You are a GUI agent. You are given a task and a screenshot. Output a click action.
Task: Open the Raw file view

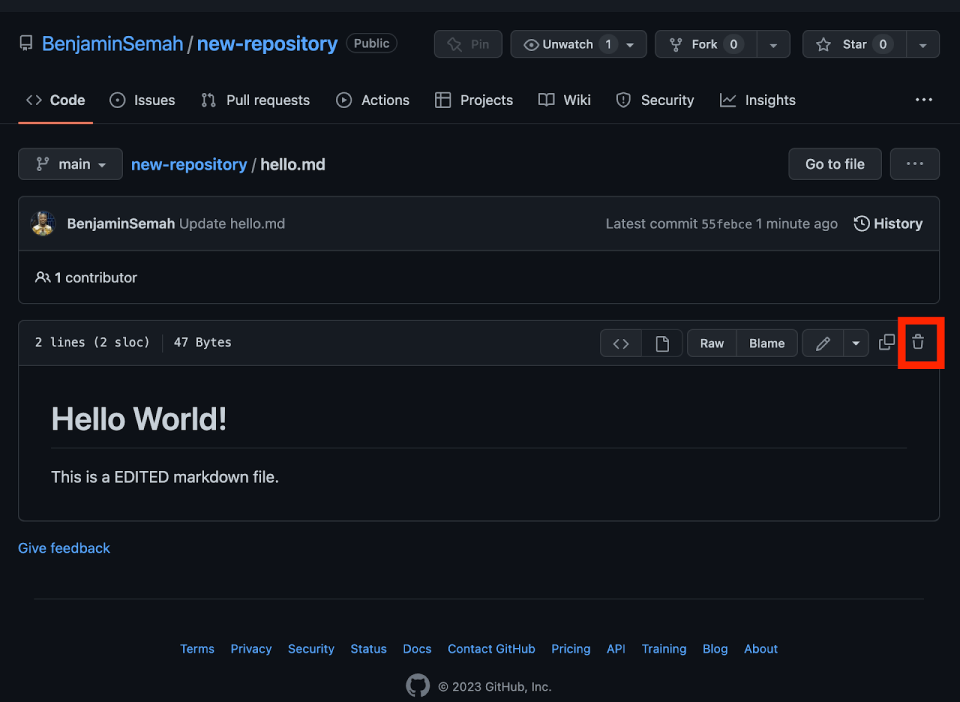click(712, 343)
